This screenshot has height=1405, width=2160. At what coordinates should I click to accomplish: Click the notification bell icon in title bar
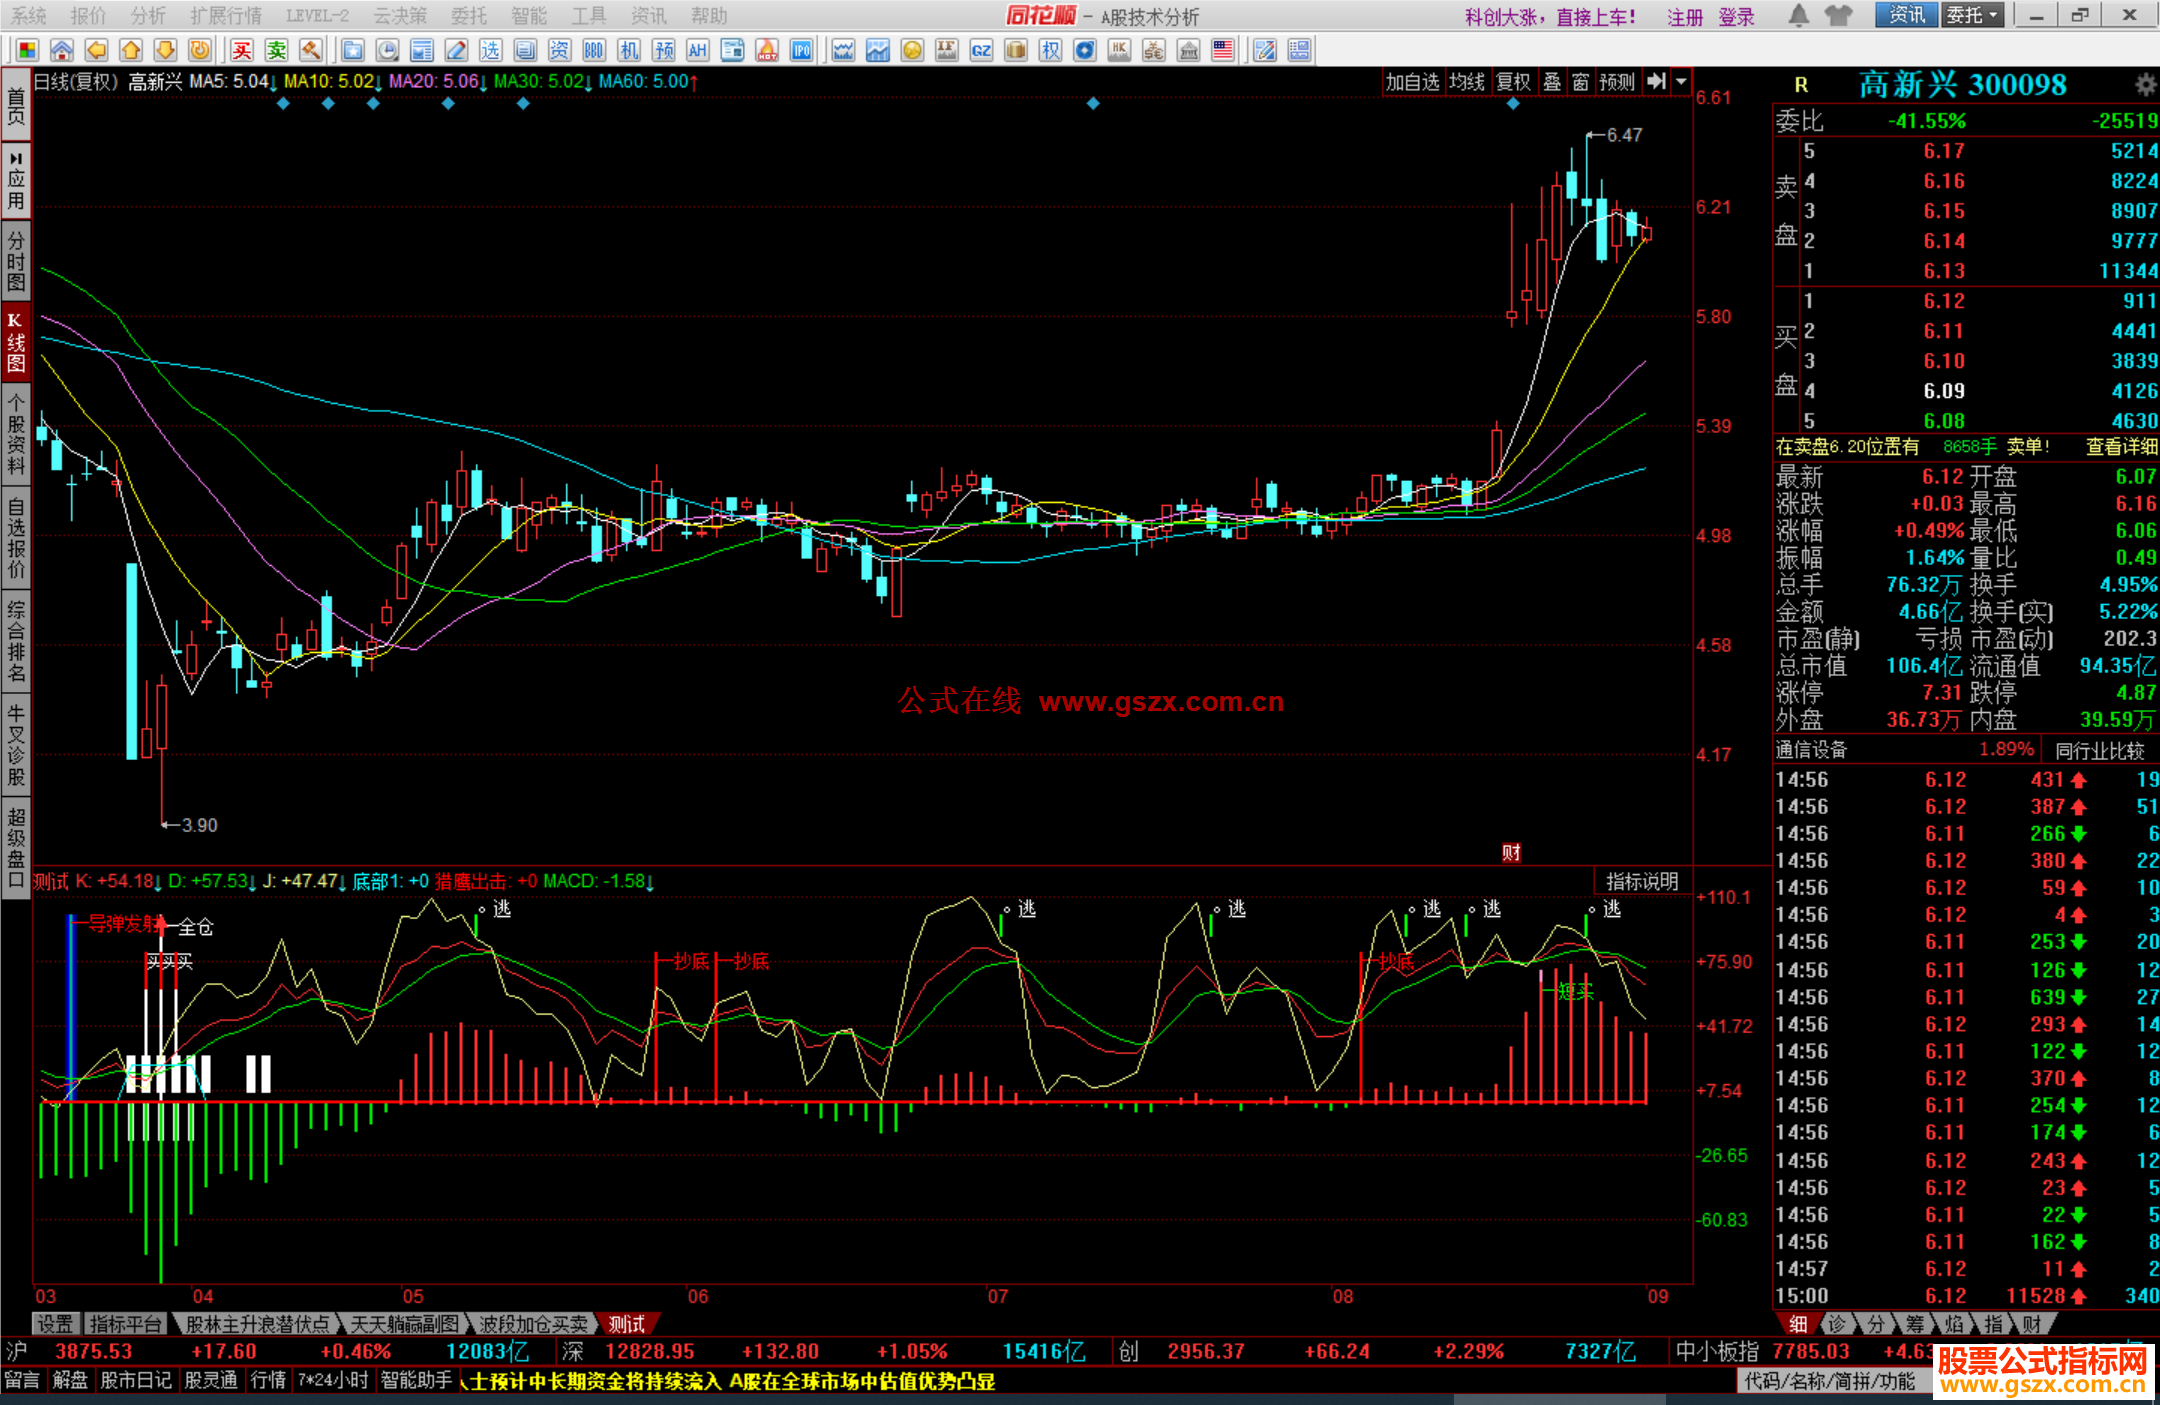coord(1798,15)
